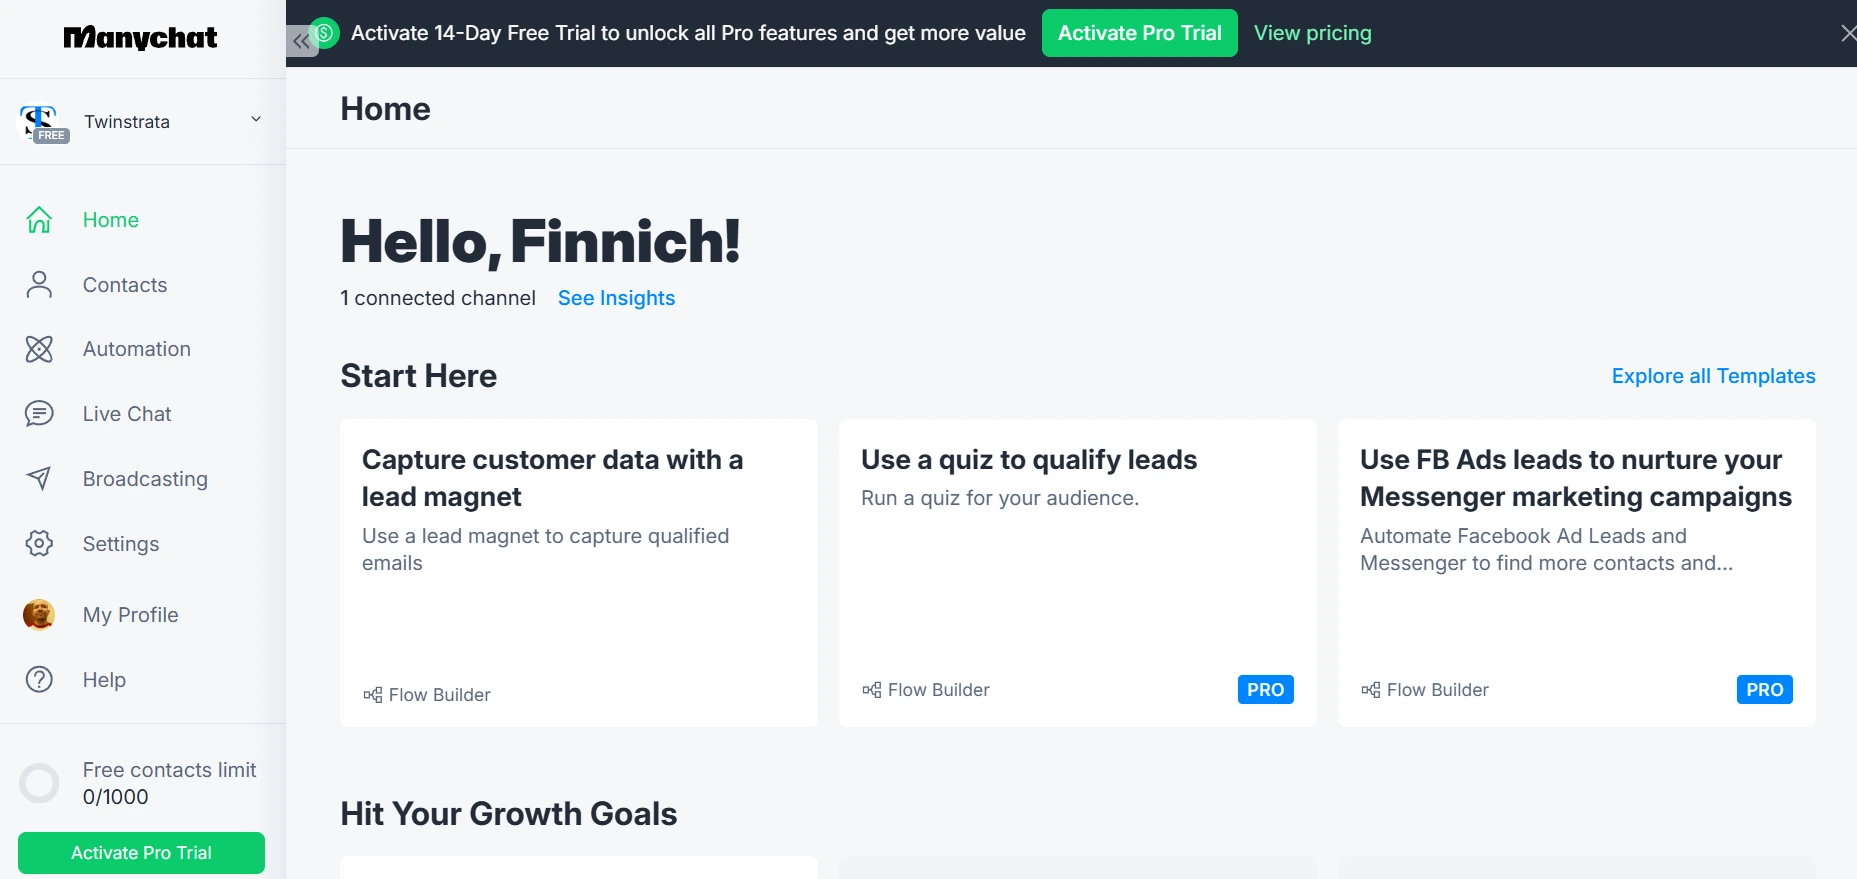Click the Home house icon in sidebar
Screen dimensions: 1857x879
[39, 220]
